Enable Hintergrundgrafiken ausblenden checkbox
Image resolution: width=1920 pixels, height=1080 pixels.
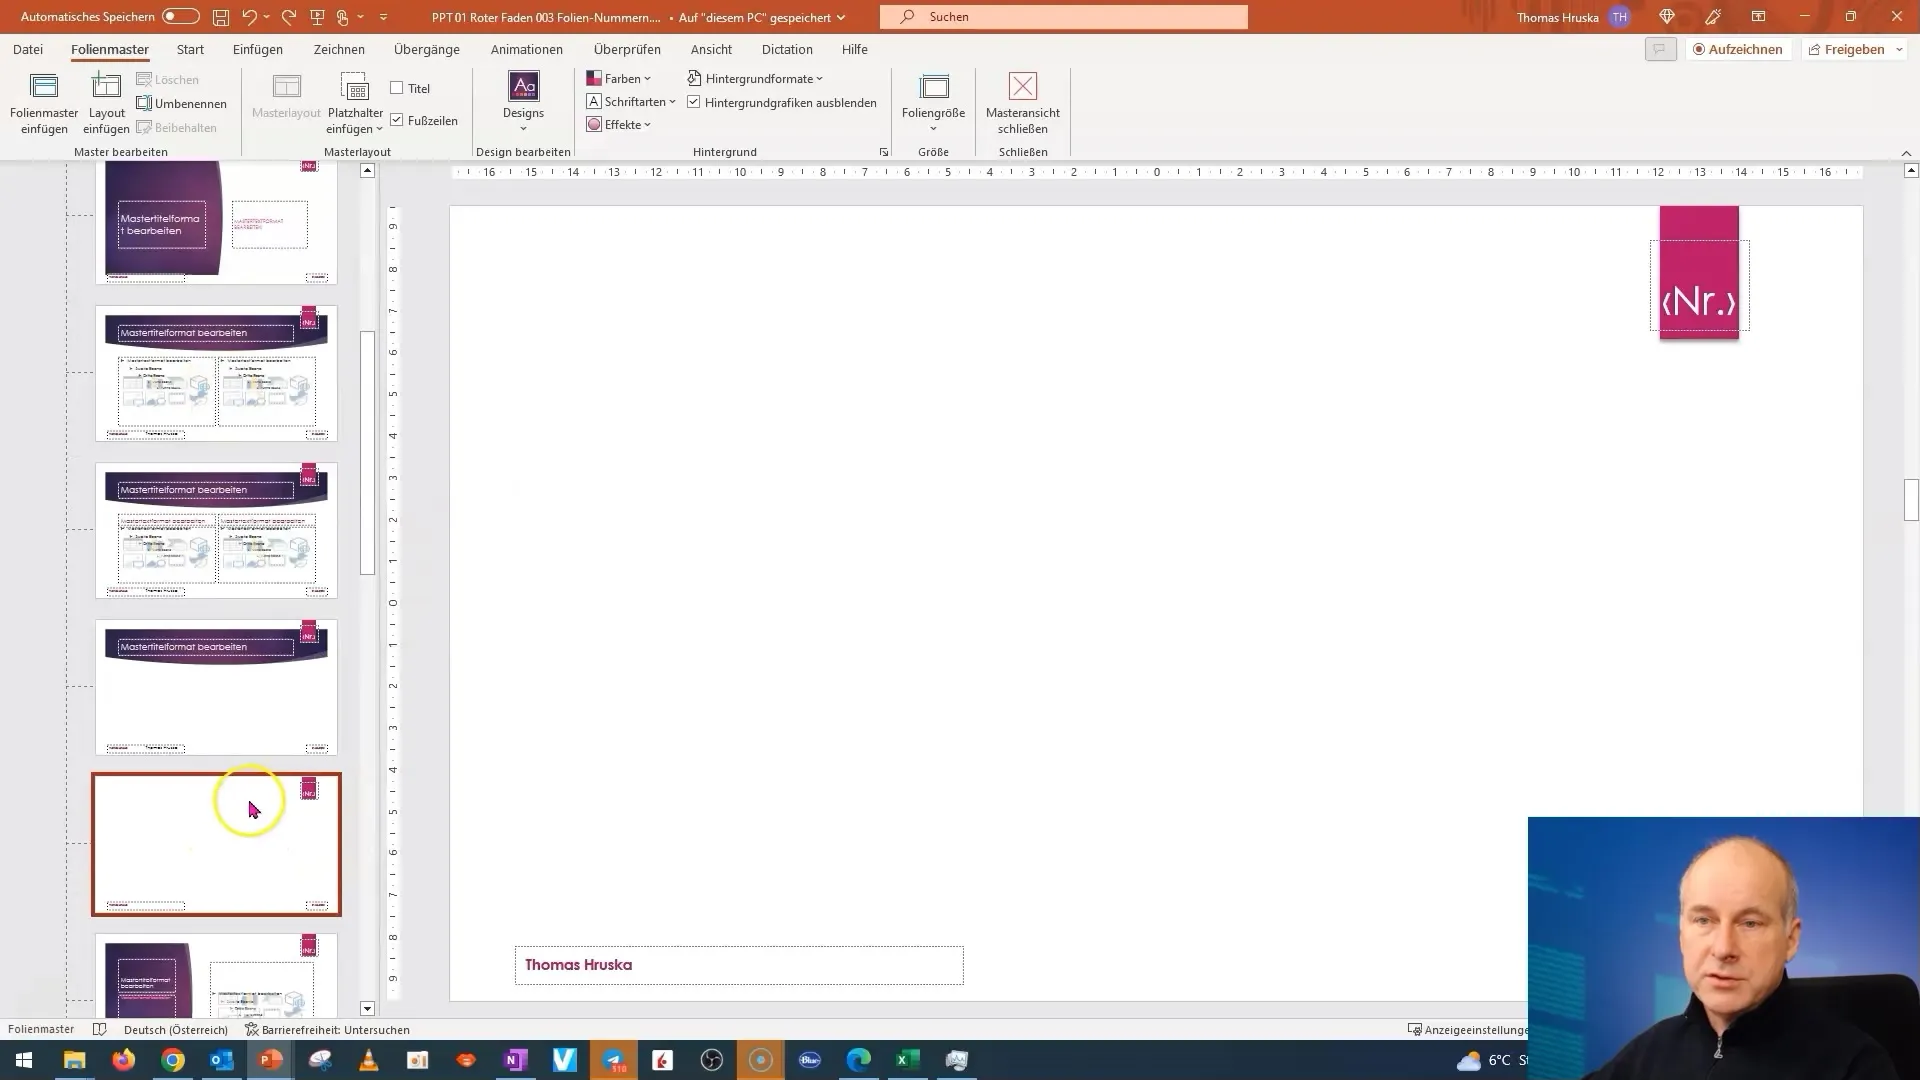click(694, 102)
